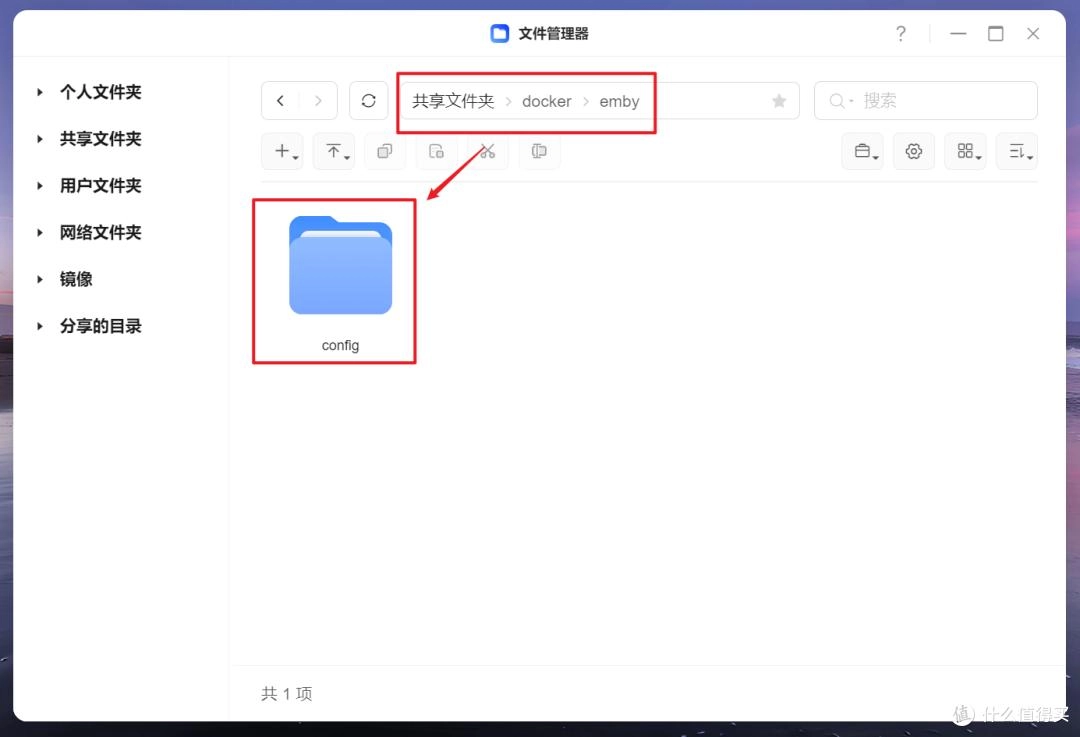Expand 共享文件夹 tree node

pyautogui.click(x=40, y=138)
